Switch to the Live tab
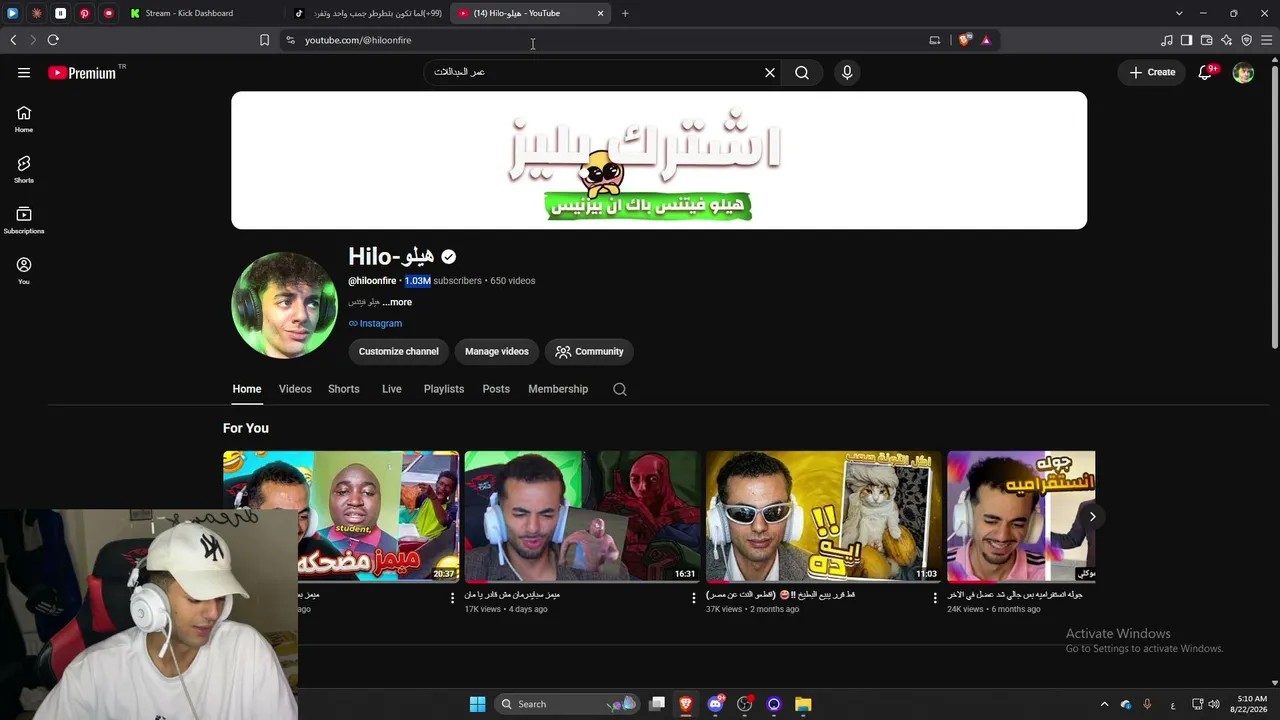The image size is (1280, 720). (392, 389)
